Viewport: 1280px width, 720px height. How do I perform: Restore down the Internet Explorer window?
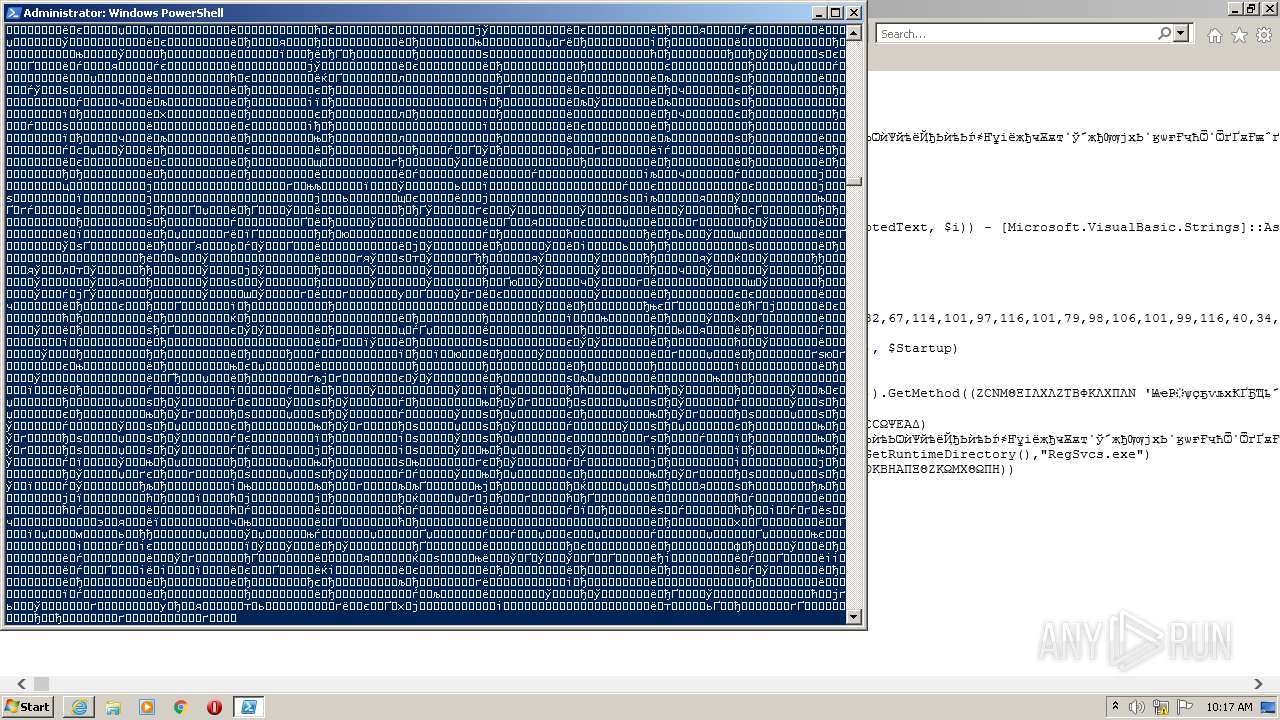point(1250,9)
